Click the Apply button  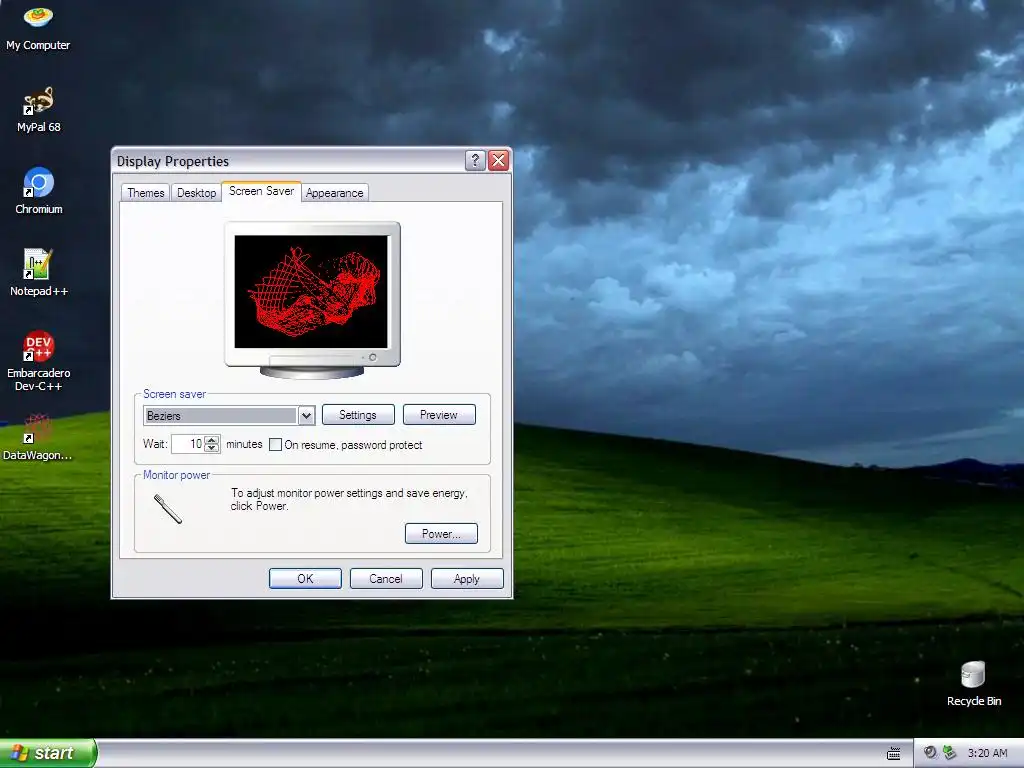[467, 579]
